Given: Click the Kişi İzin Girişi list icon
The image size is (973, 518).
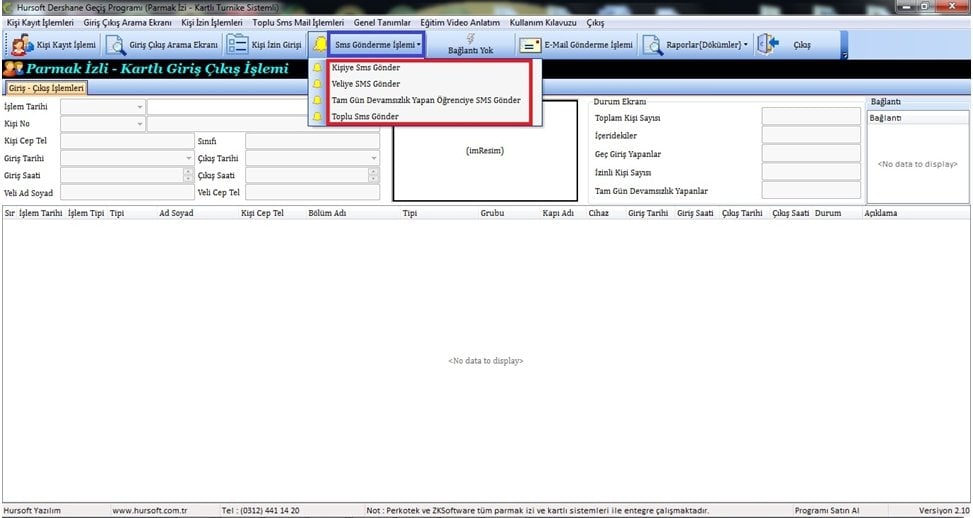Looking at the screenshot, I should 237,45.
